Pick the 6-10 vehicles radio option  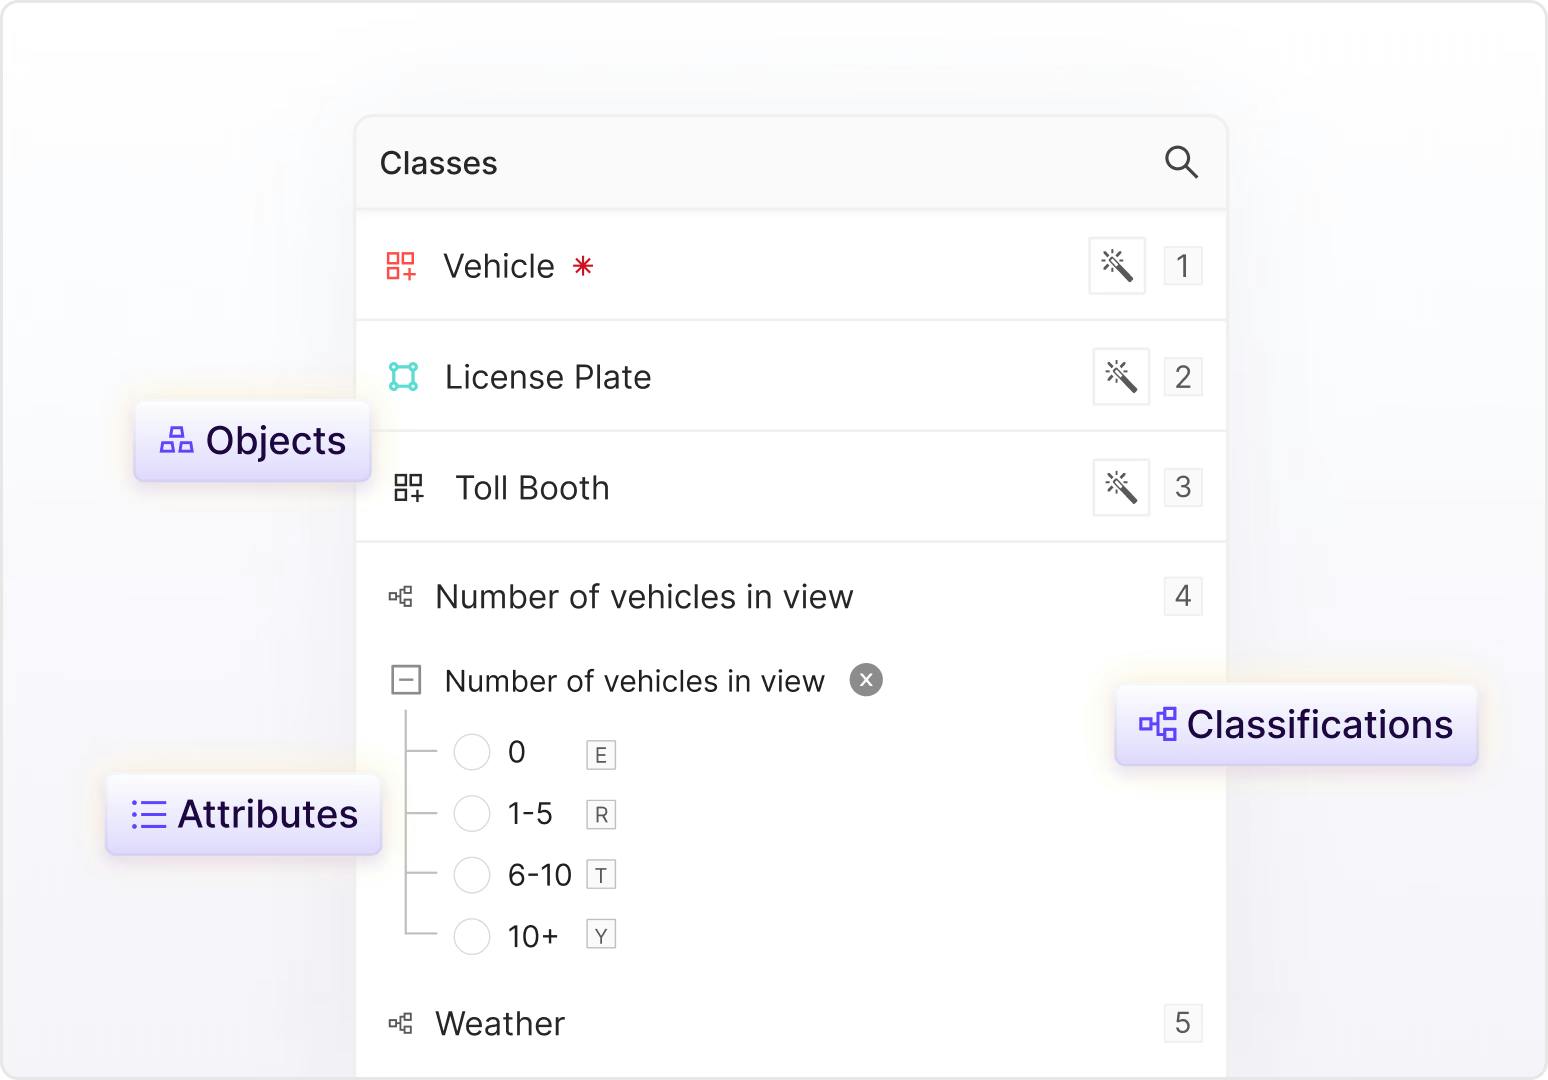pos(472,875)
